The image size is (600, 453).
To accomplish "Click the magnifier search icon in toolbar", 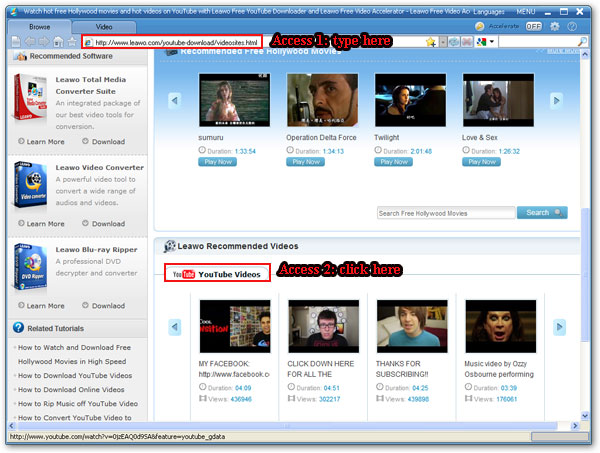I will click(x=582, y=42).
